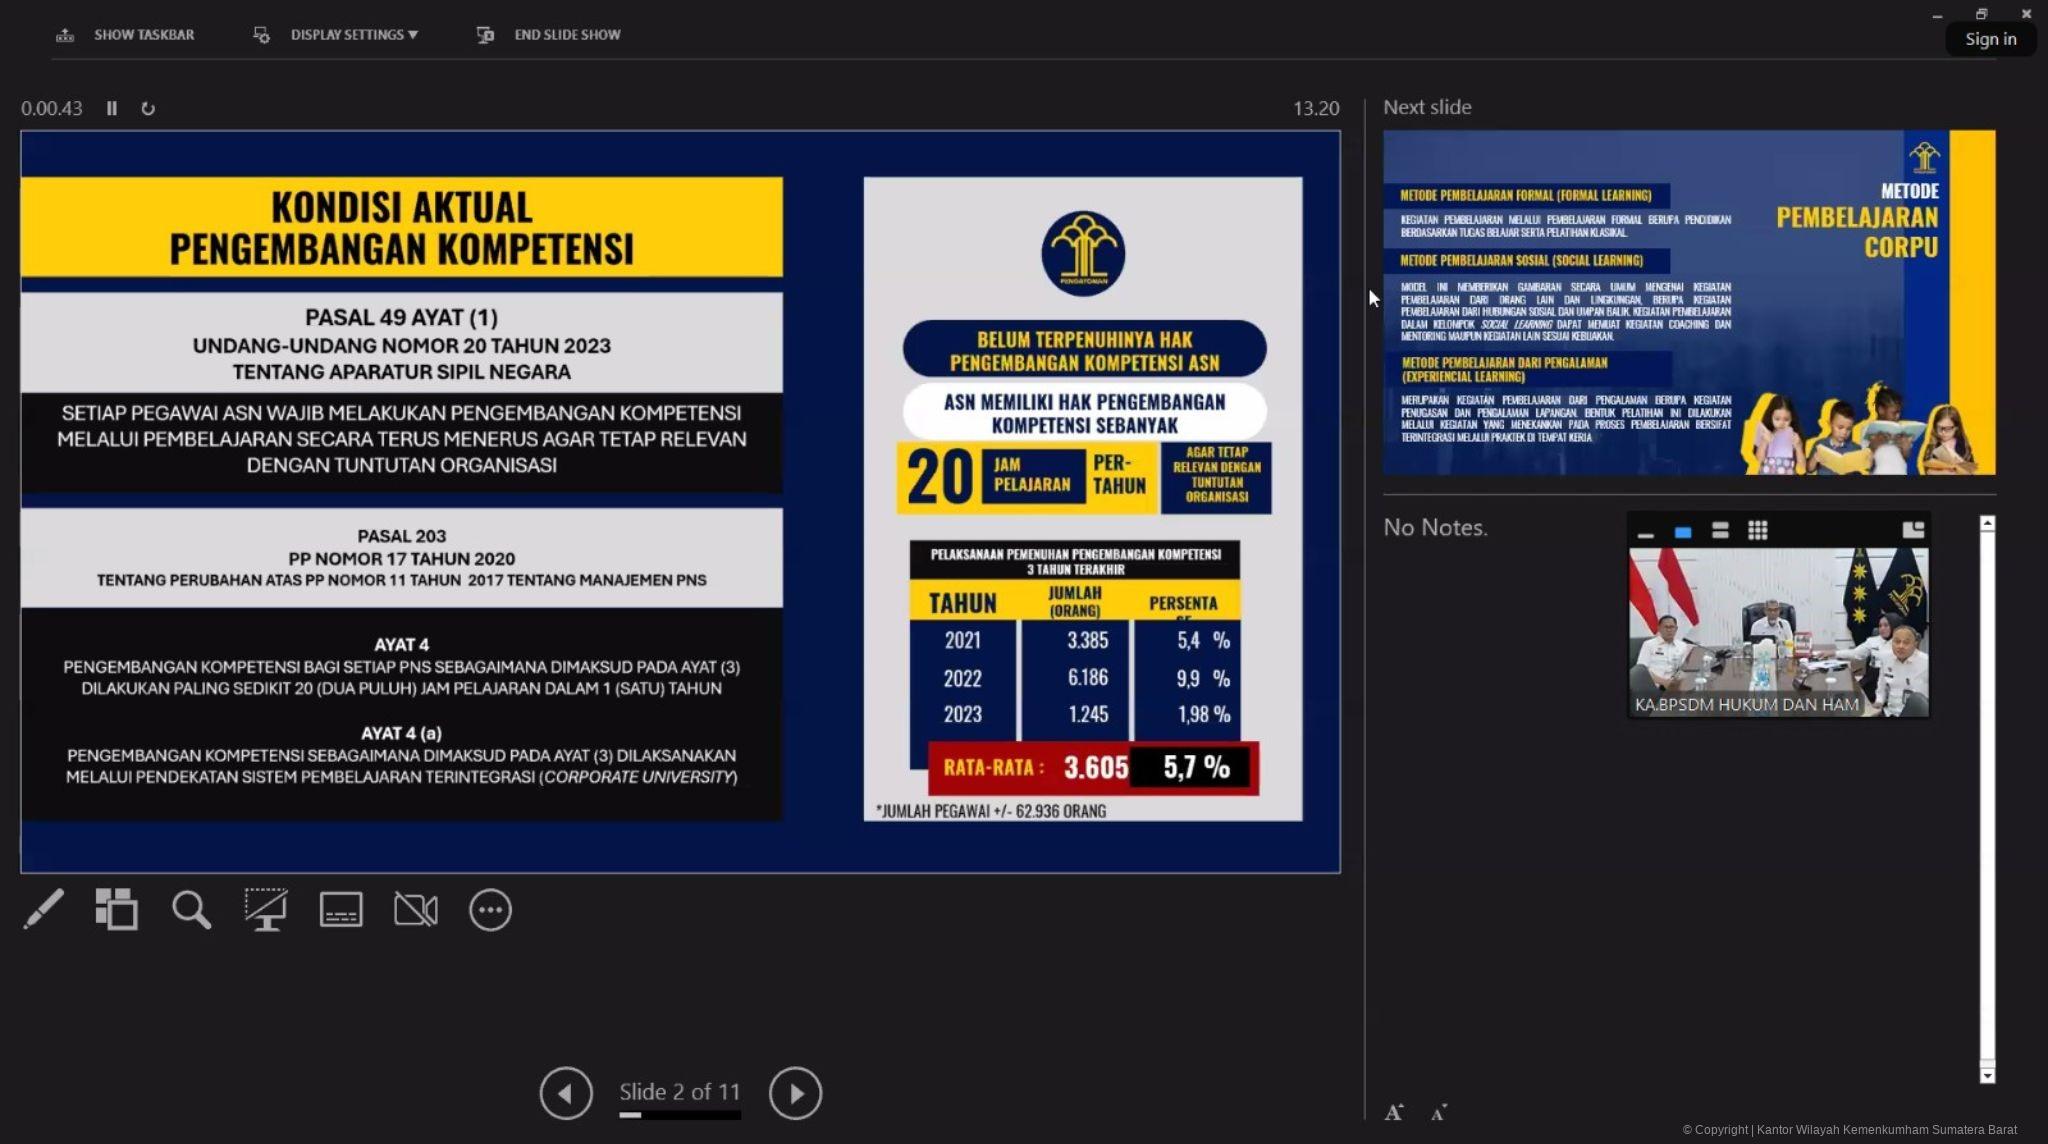Click the current slide view

point(680,501)
